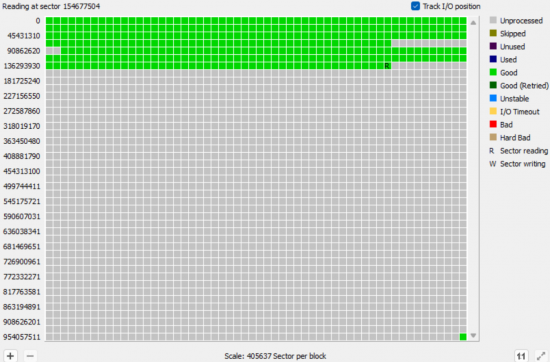Click the scrollbar up arrow
The height and width of the screenshot is (362, 550).
[473, 22]
